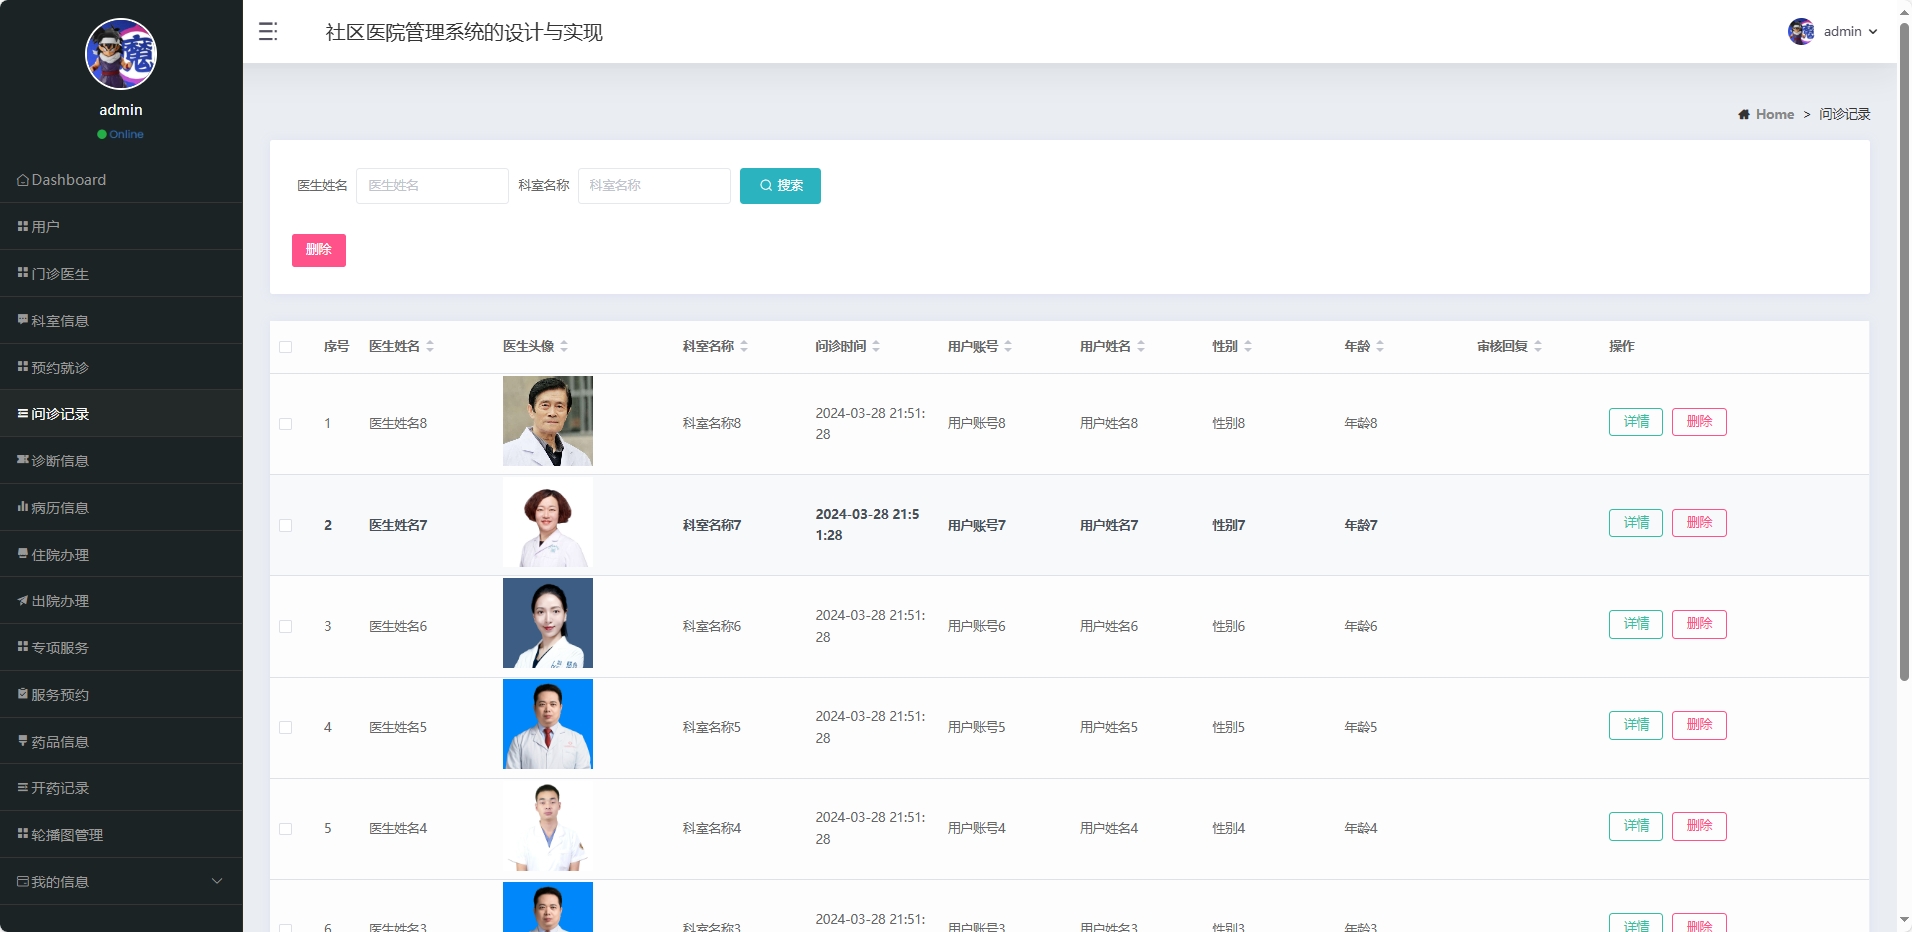Click the 轮播图管理 menu icon
Image resolution: width=1912 pixels, height=932 pixels.
tap(23, 834)
